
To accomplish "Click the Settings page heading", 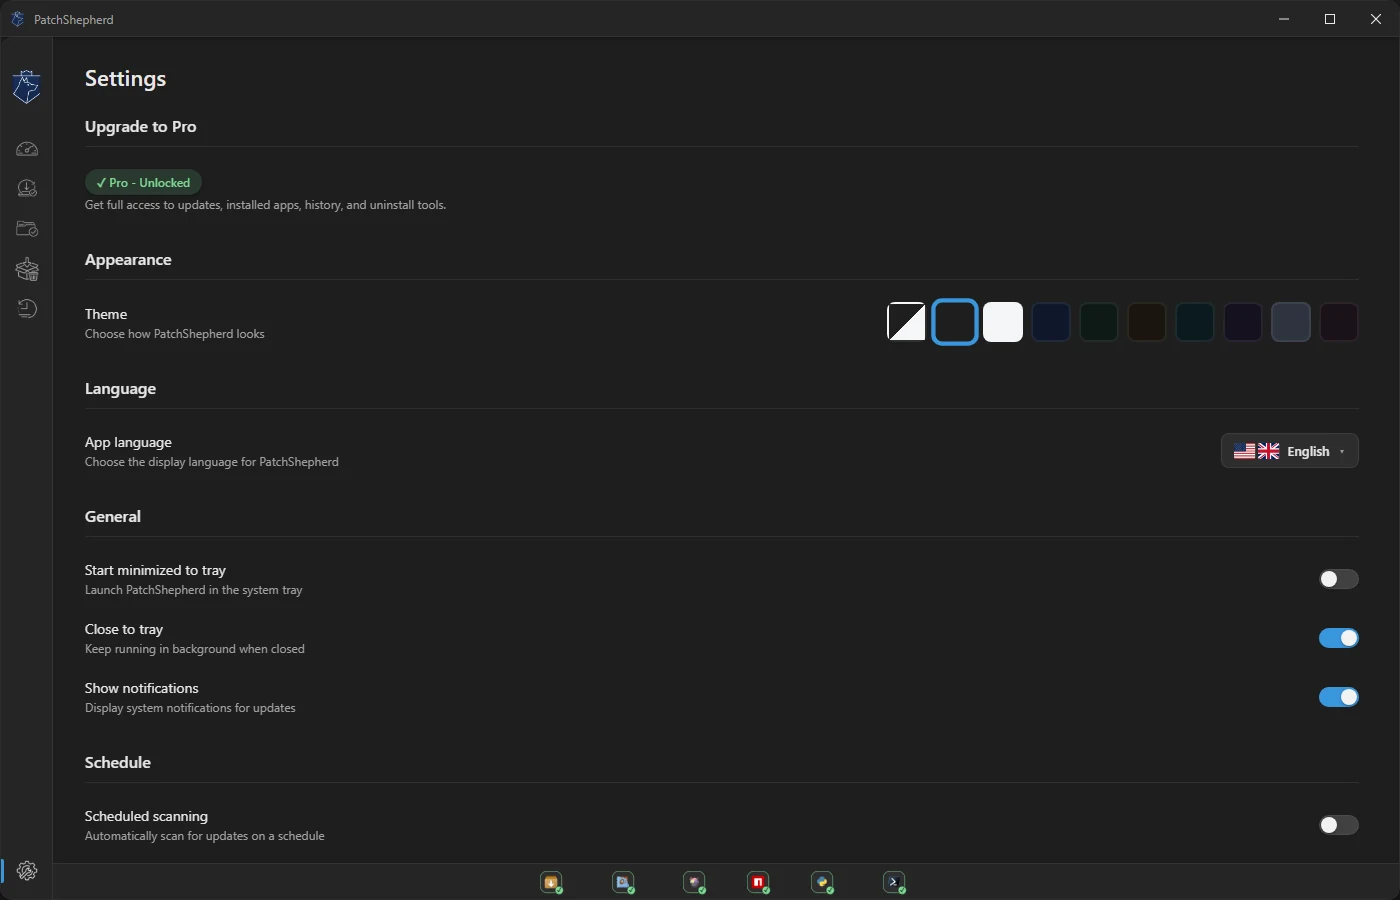I will (125, 79).
